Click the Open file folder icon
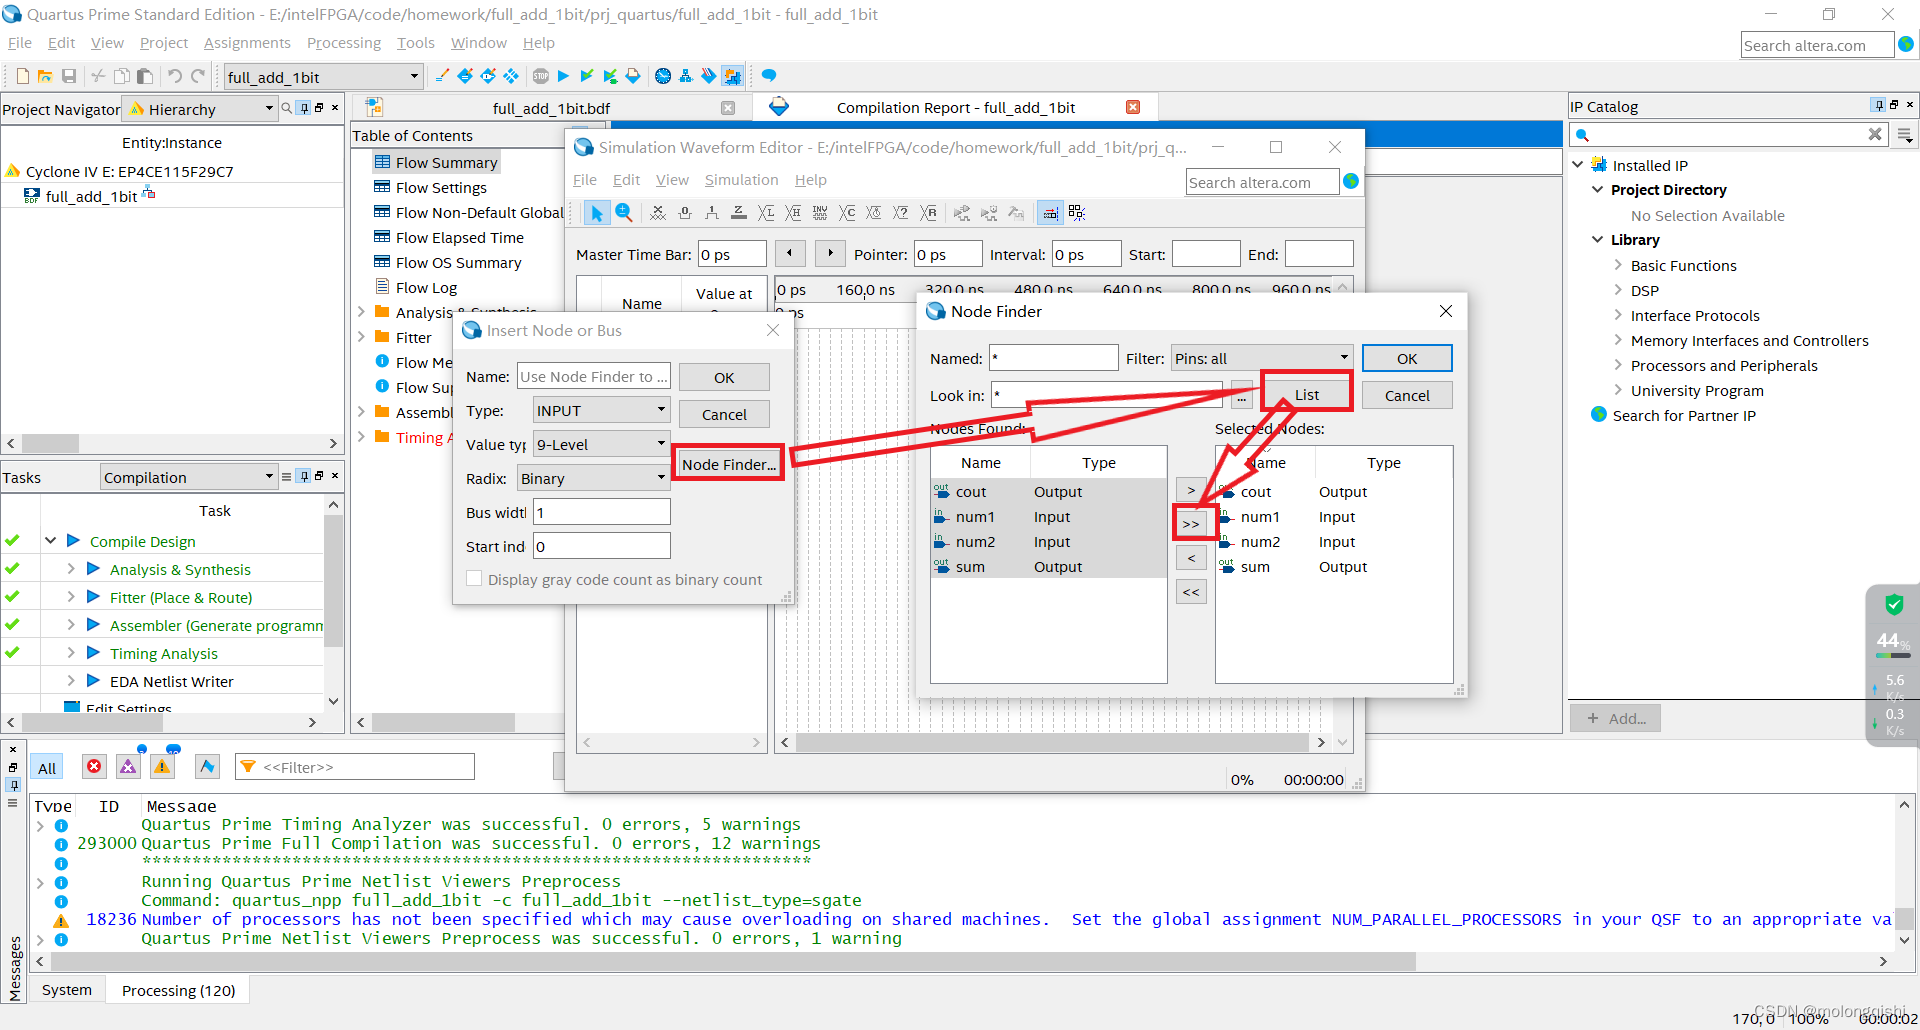1920x1030 pixels. coord(45,76)
